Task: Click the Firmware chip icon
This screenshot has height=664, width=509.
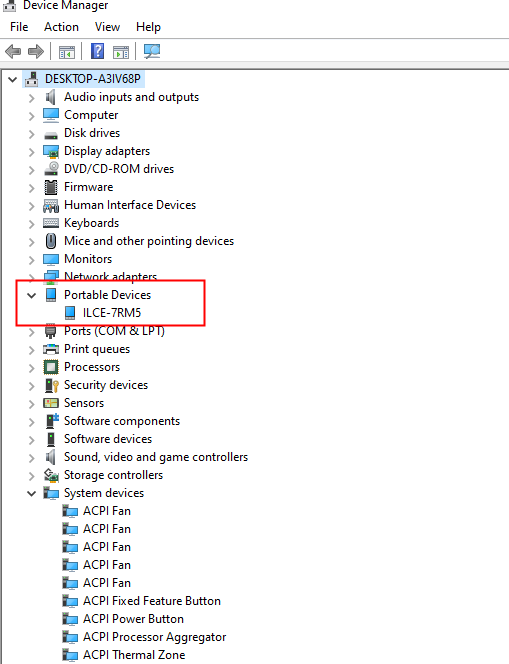Action: pyautogui.click(x=51, y=187)
